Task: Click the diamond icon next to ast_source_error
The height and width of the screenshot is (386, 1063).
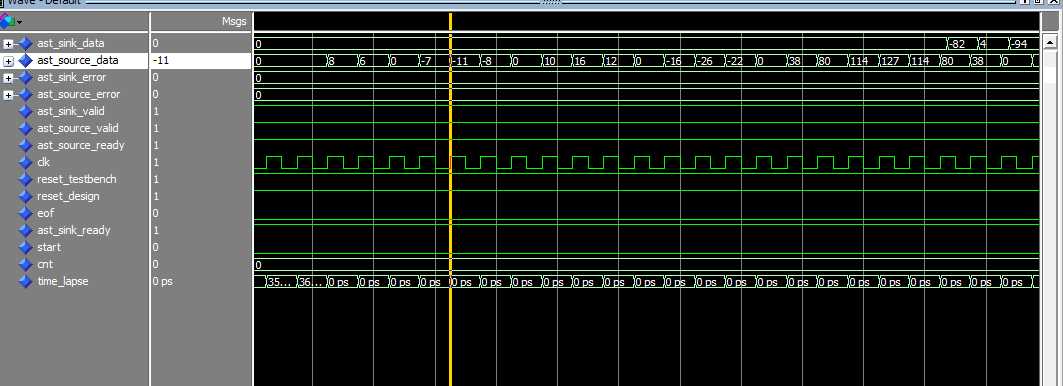Action: 26,94
